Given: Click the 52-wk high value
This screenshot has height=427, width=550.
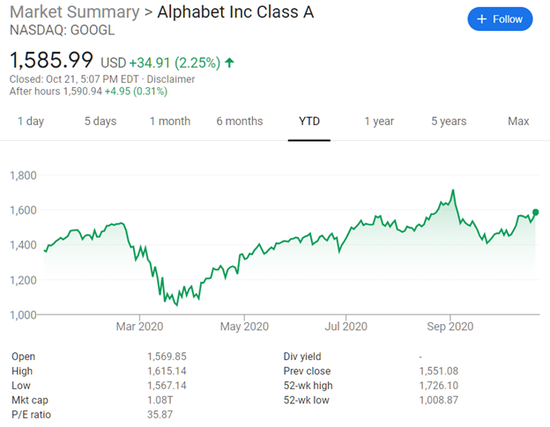Looking at the screenshot, I should pos(439,386).
